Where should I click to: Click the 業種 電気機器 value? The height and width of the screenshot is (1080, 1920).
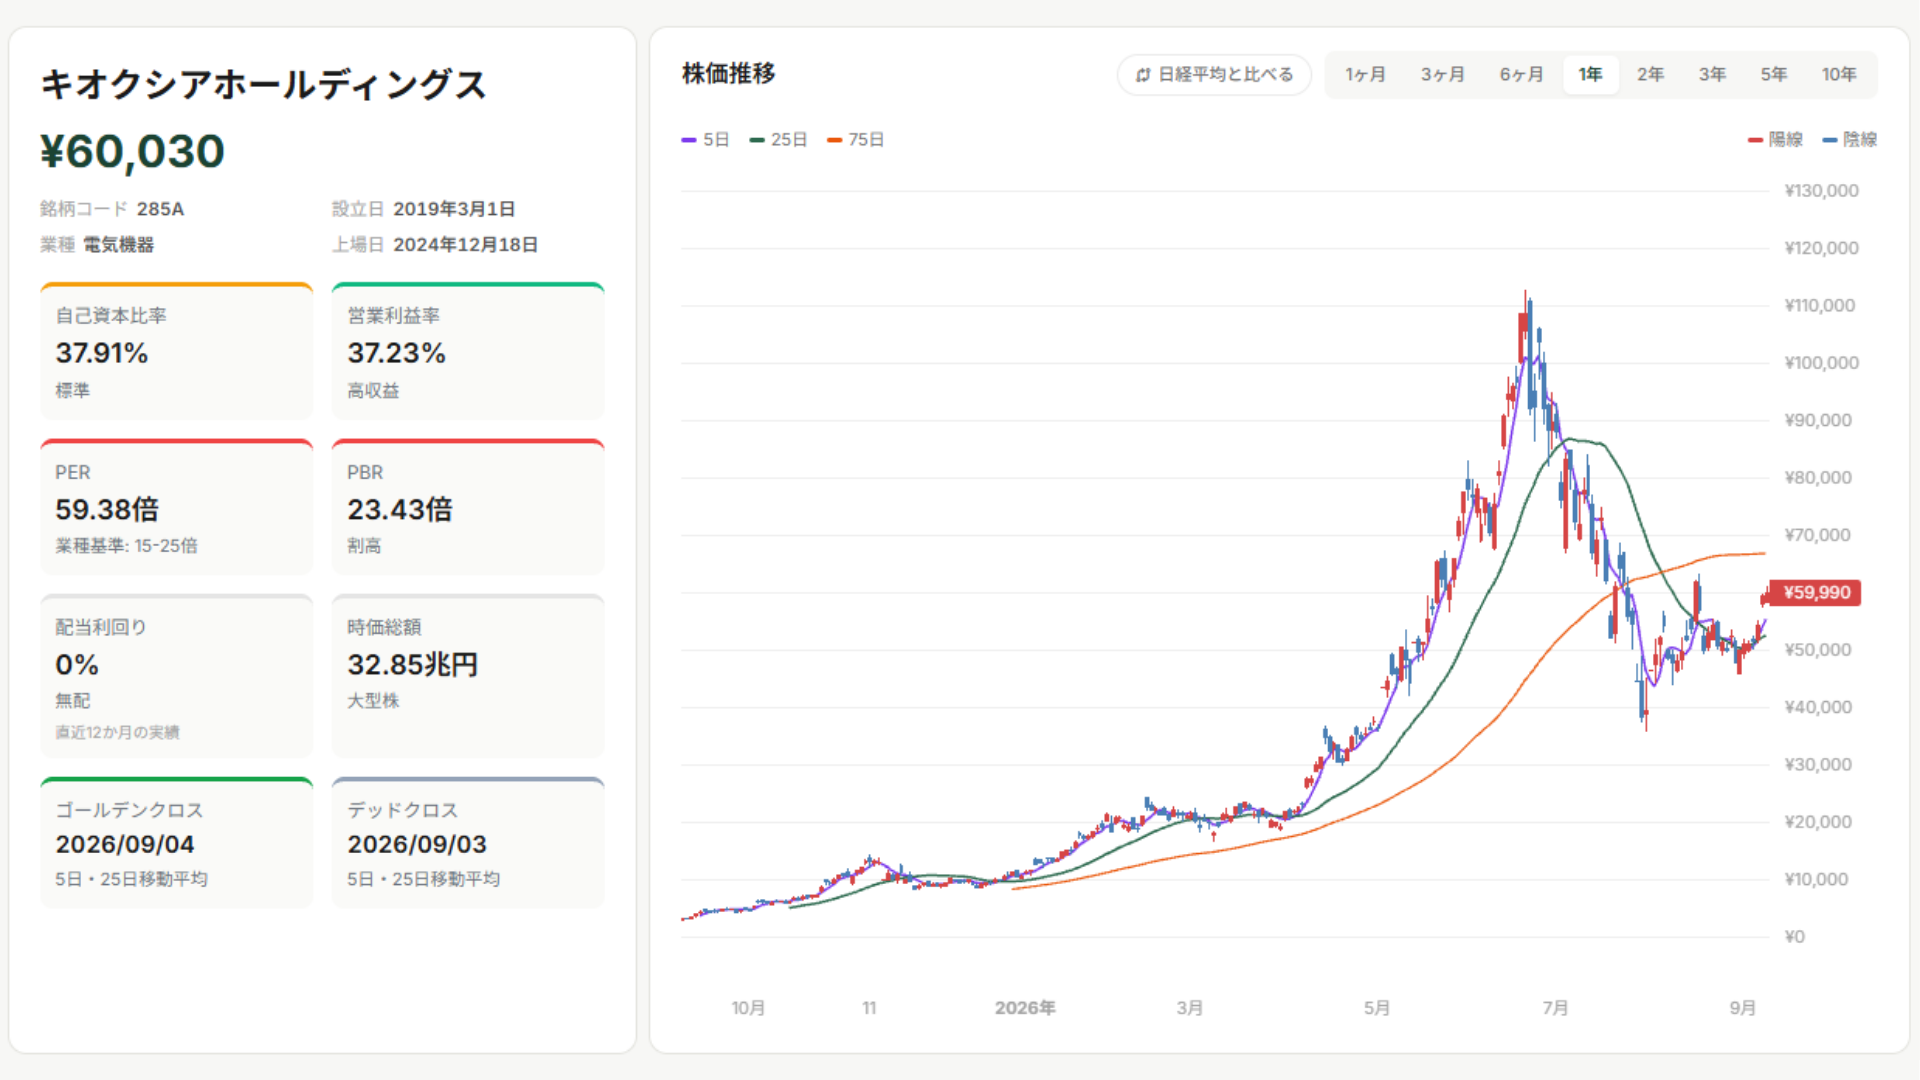click(x=118, y=245)
